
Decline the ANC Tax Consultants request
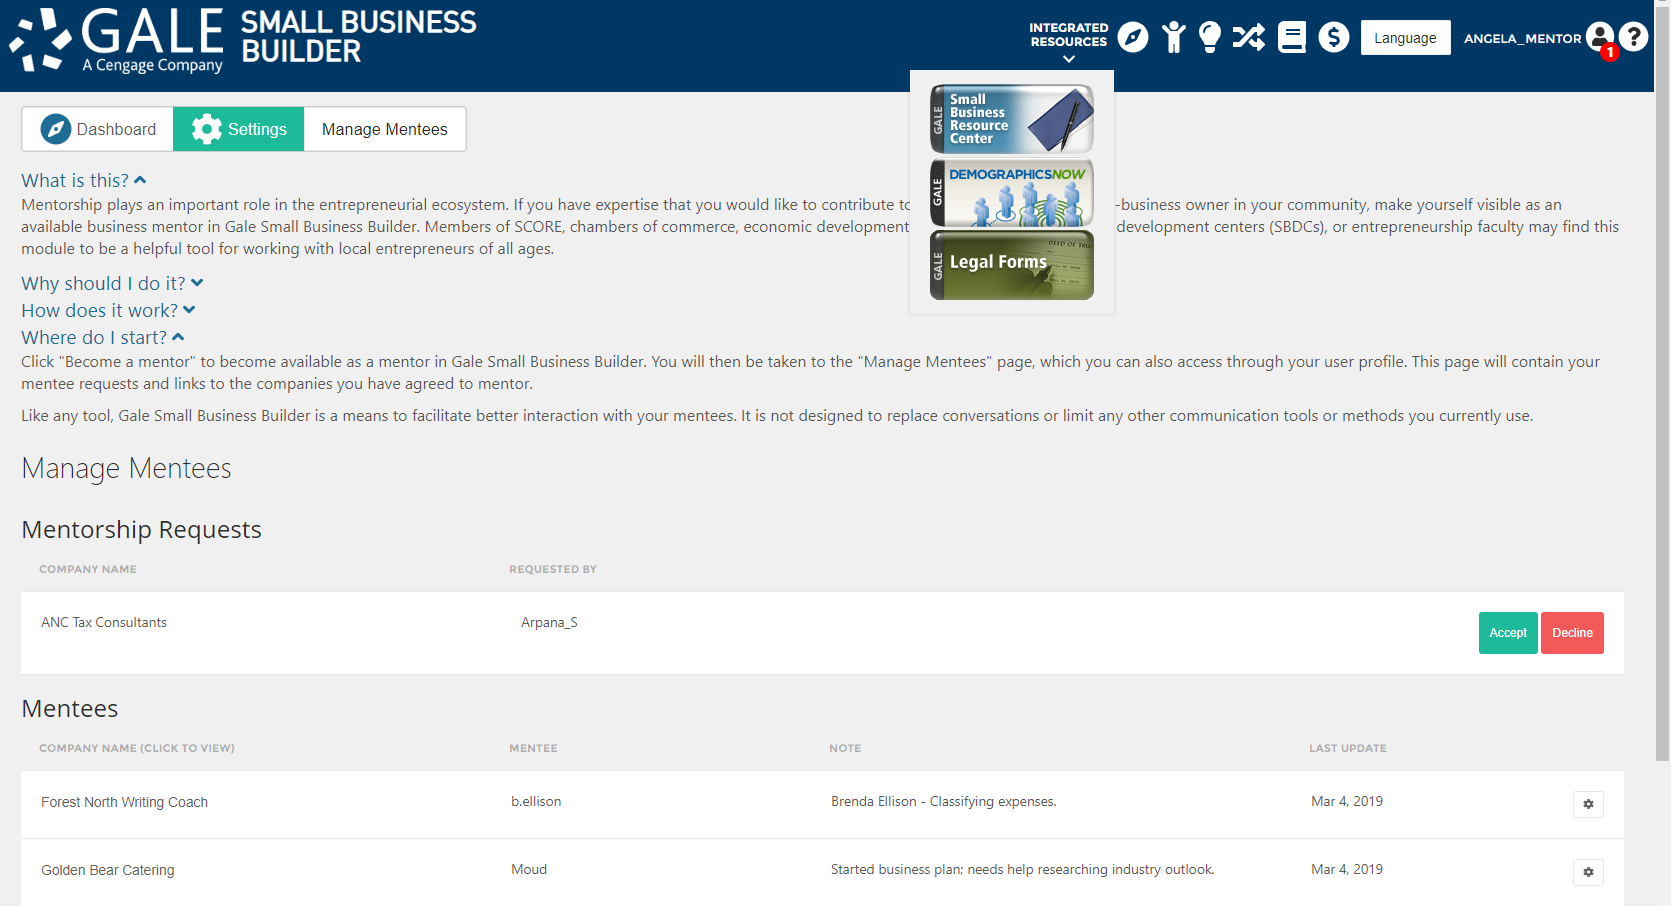click(x=1572, y=633)
